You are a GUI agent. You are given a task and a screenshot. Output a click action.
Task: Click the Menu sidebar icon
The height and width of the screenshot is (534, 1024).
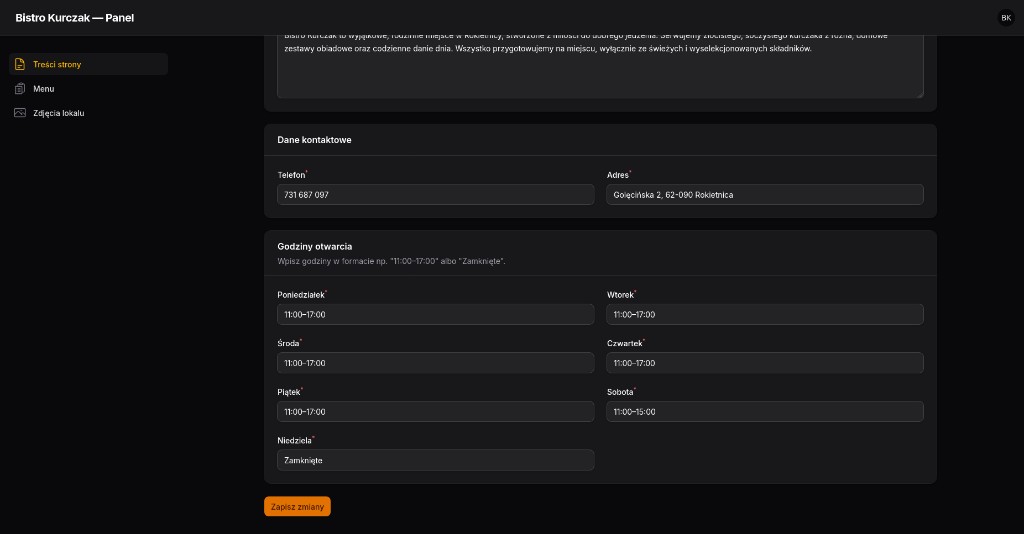(x=20, y=89)
